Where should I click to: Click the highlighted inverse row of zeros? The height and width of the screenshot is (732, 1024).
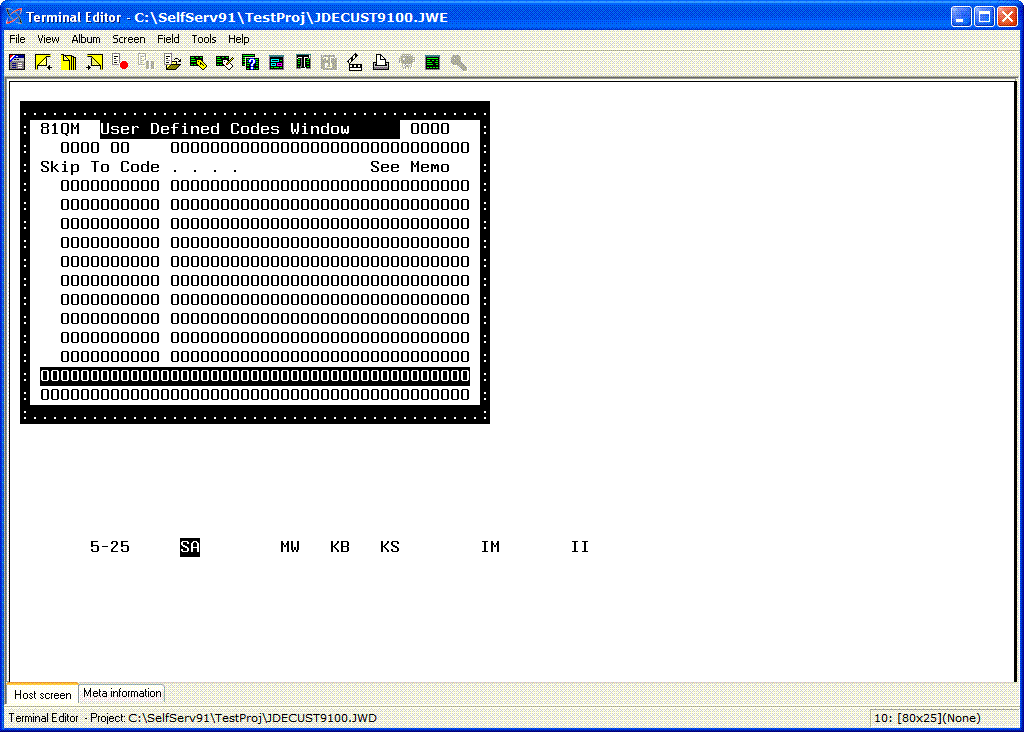pyautogui.click(x=255, y=376)
